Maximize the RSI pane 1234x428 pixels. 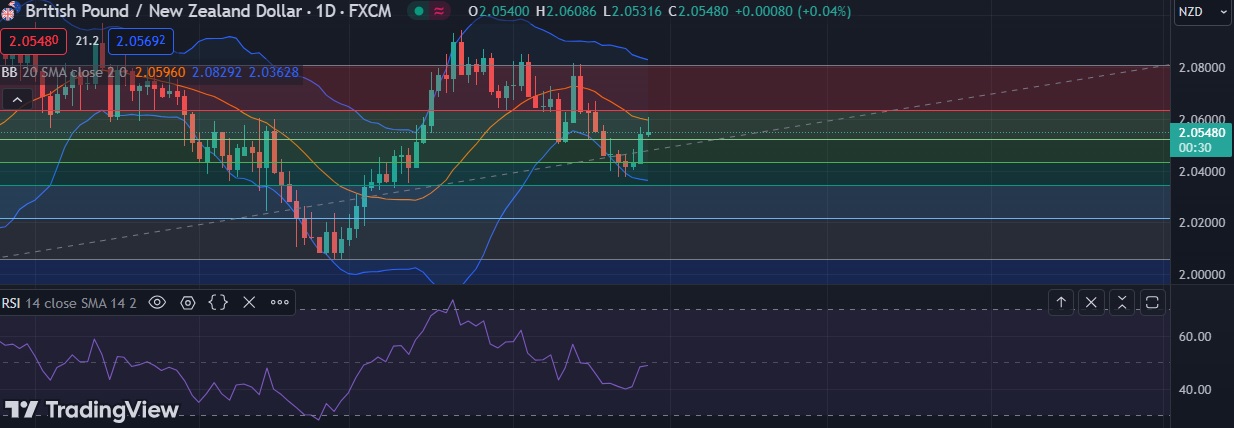click(x=1152, y=301)
